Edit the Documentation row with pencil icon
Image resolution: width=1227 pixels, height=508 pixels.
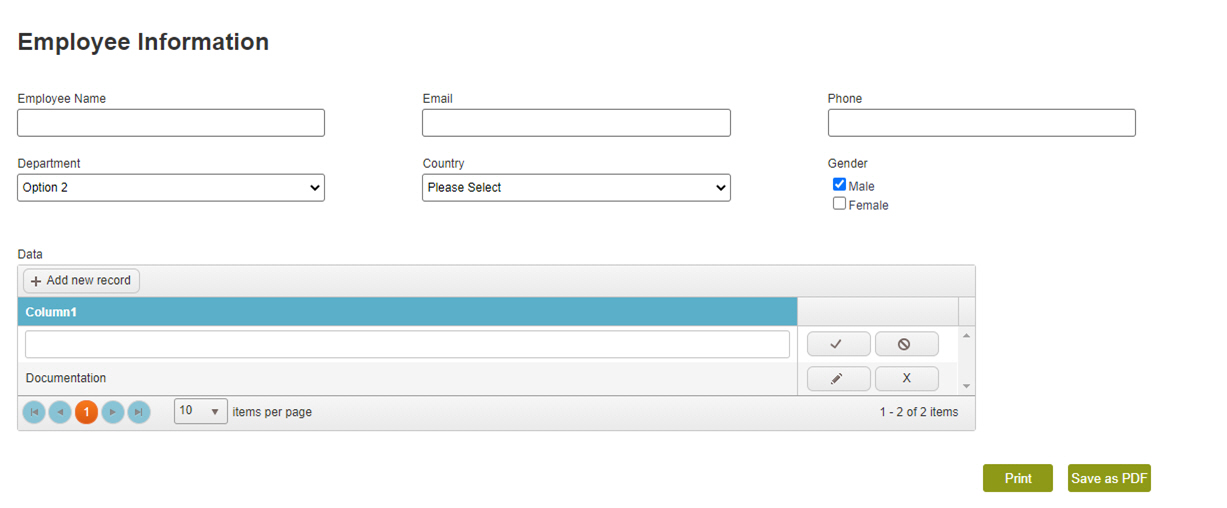[838, 378]
